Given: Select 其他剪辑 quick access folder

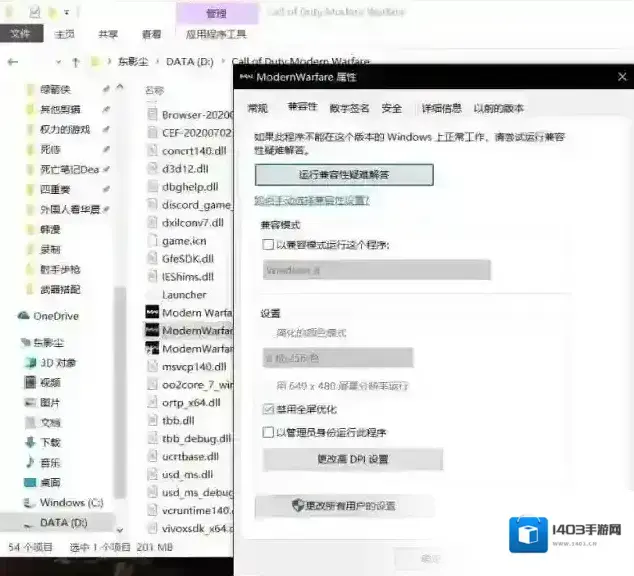Looking at the screenshot, I should (60, 109).
